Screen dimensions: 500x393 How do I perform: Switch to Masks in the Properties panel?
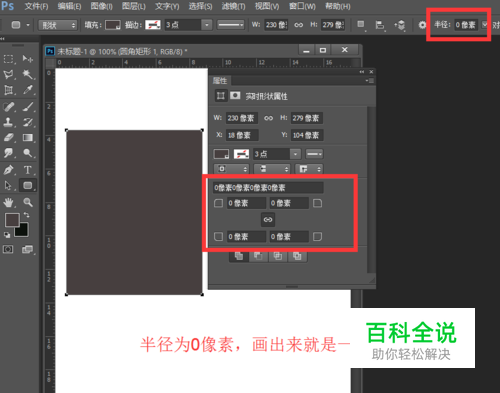235,96
